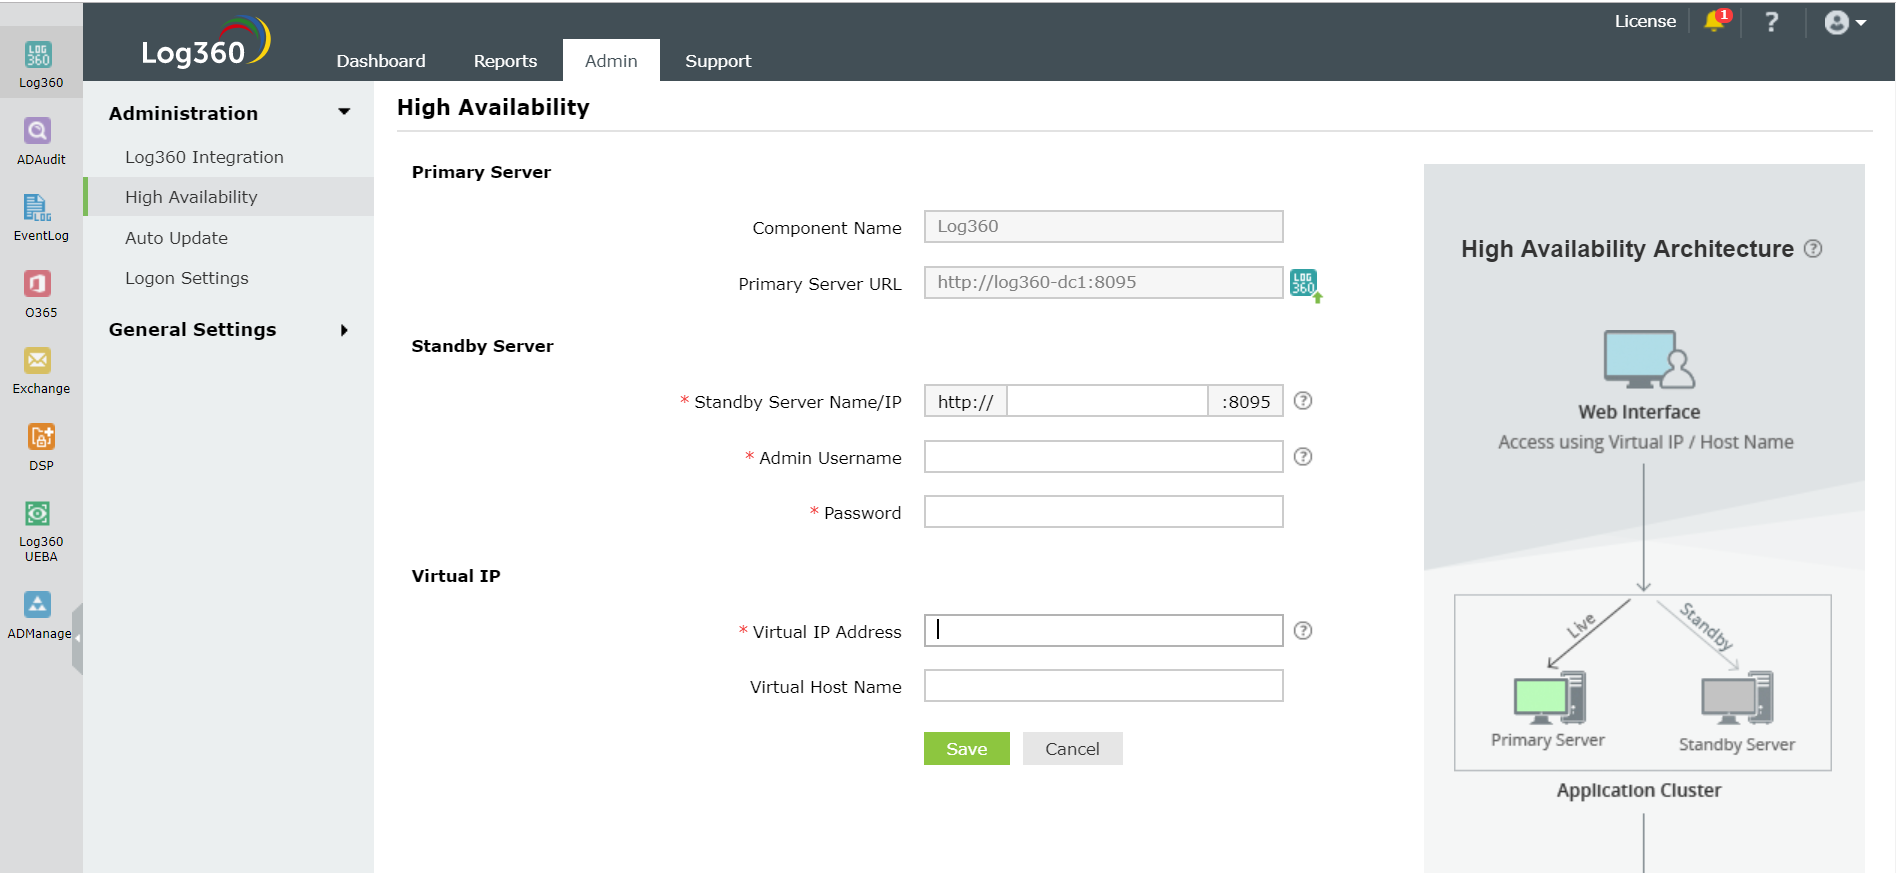The height and width of the screenshot is (873, 1896).
Task: Open the user account dropdown
Action: (x=1844, y=22)
